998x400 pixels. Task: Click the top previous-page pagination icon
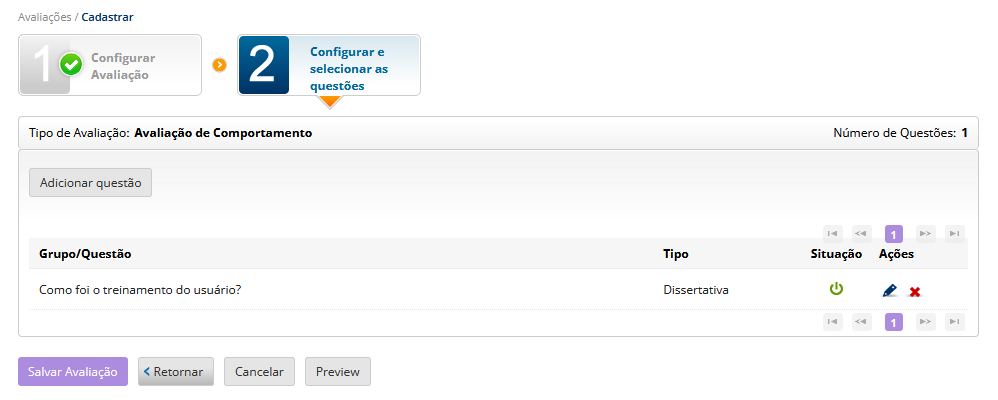[861, 234]
